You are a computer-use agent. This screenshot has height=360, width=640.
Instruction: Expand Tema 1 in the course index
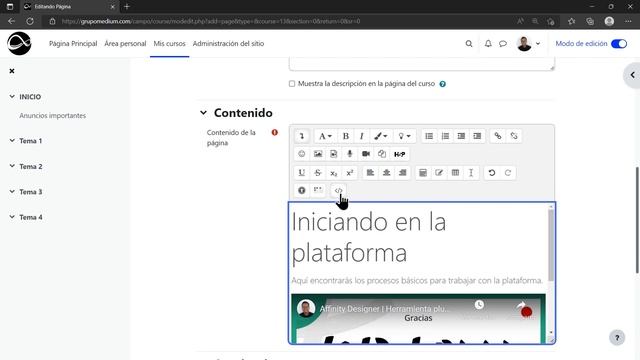click(x=12, y=141)
